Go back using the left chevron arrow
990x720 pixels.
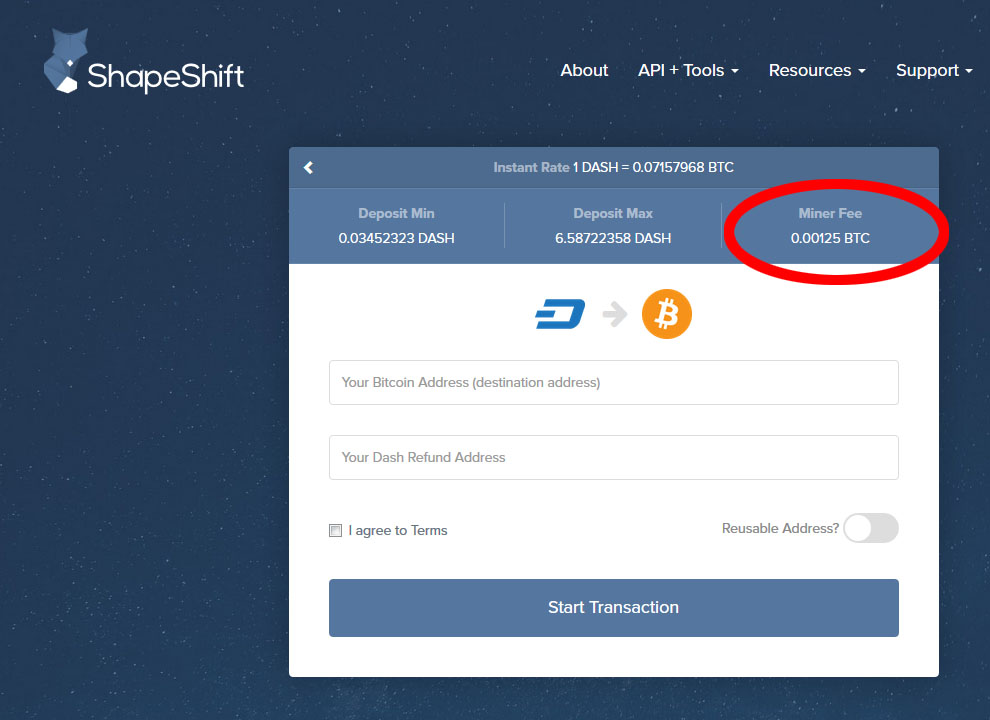308,167
